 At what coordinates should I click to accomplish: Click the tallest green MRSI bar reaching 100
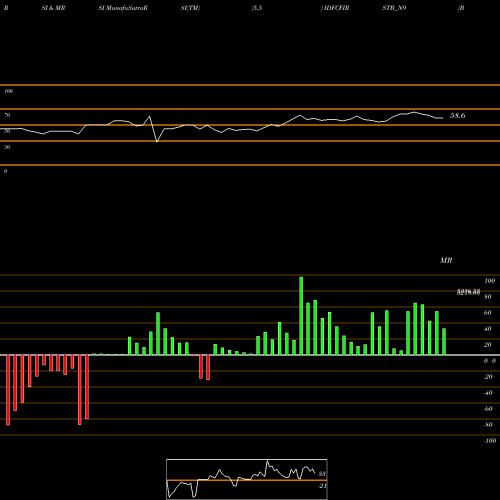point(301,316)
